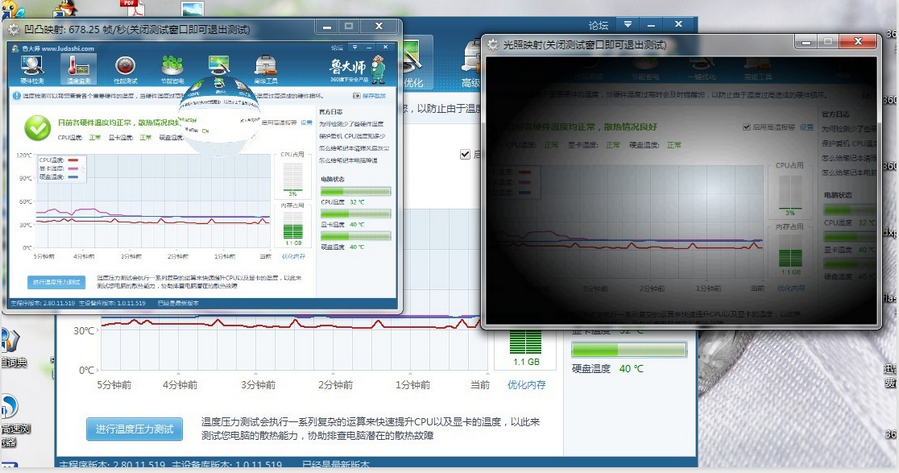Toggle 启用高温报警 checkbox in dark test window
Screen dimensions: 899x473
click(x=746, y=128)
